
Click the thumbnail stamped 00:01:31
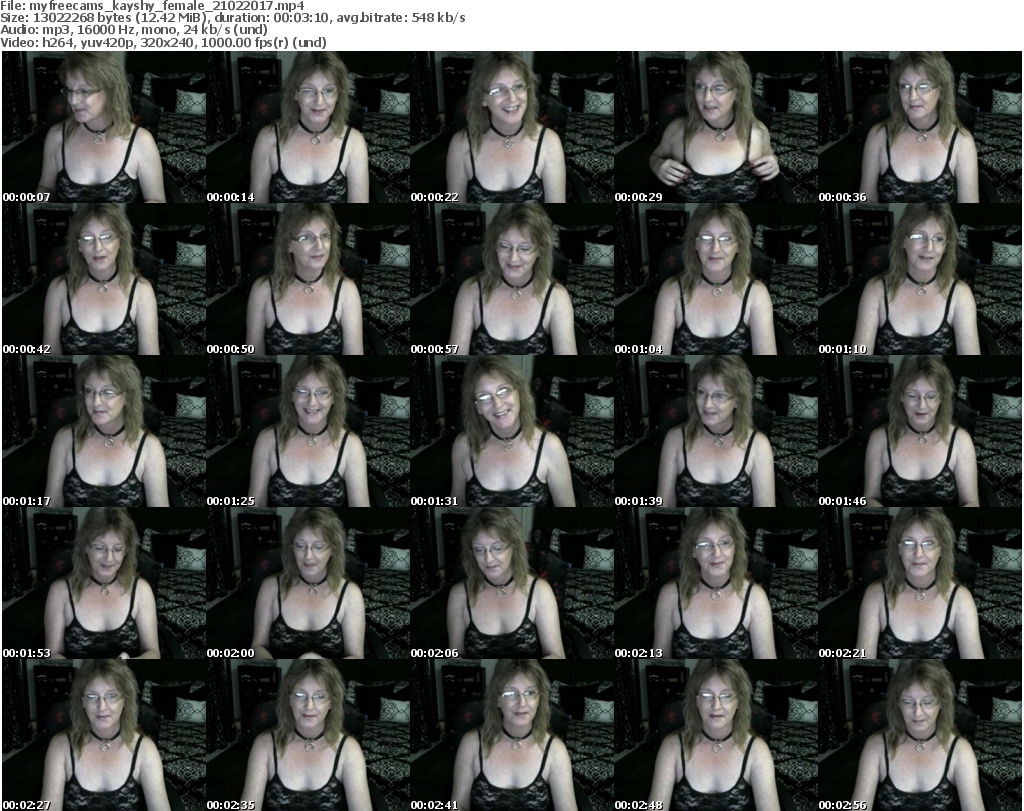click(x=511, y=431)
